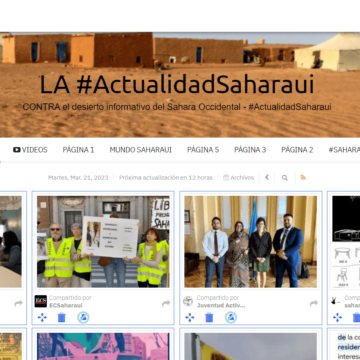
Task: Click the Juventud Activ... round avatar
Action: pos(188,301)
